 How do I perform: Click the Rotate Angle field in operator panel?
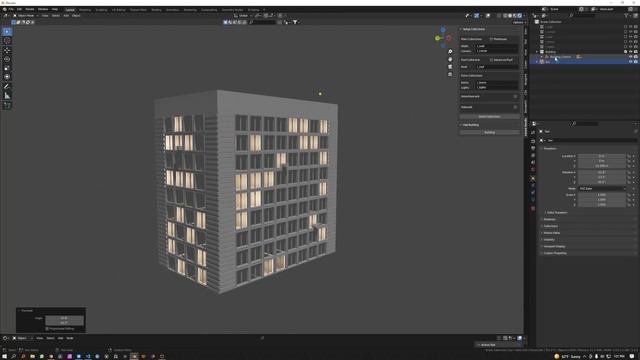click(x=64, y=318)
